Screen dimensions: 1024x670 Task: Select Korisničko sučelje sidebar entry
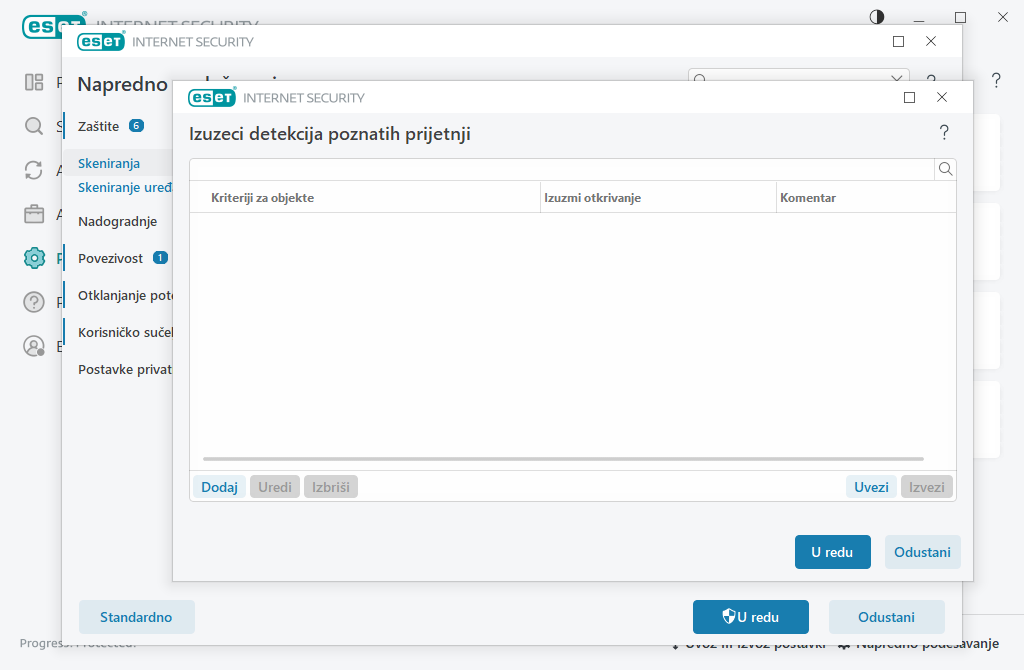[125, 332]
